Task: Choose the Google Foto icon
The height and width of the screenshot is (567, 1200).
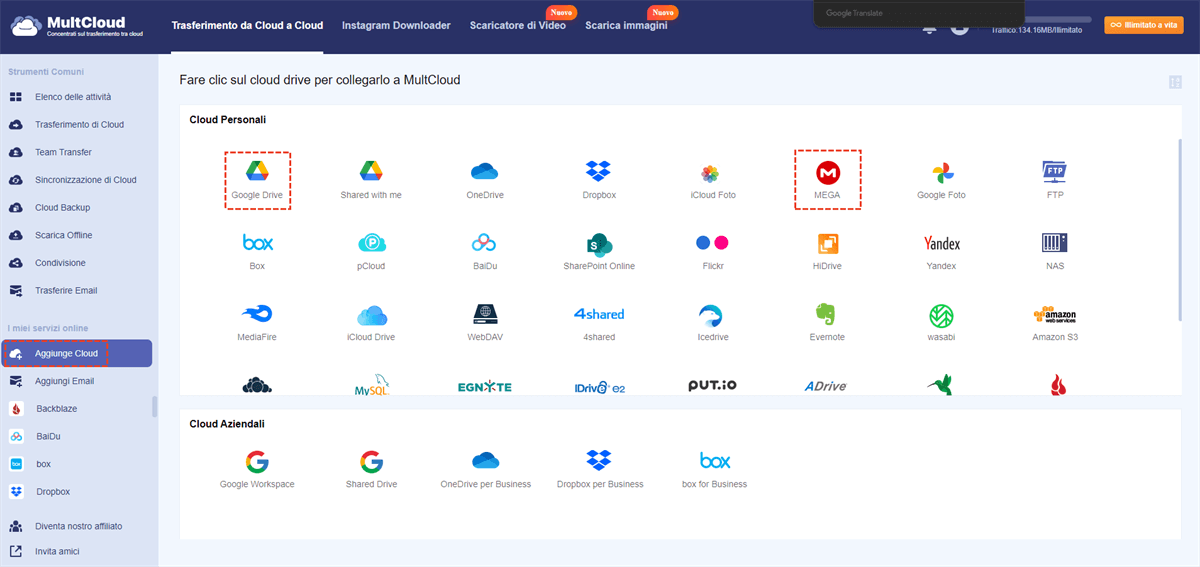Action: point(941,172)
